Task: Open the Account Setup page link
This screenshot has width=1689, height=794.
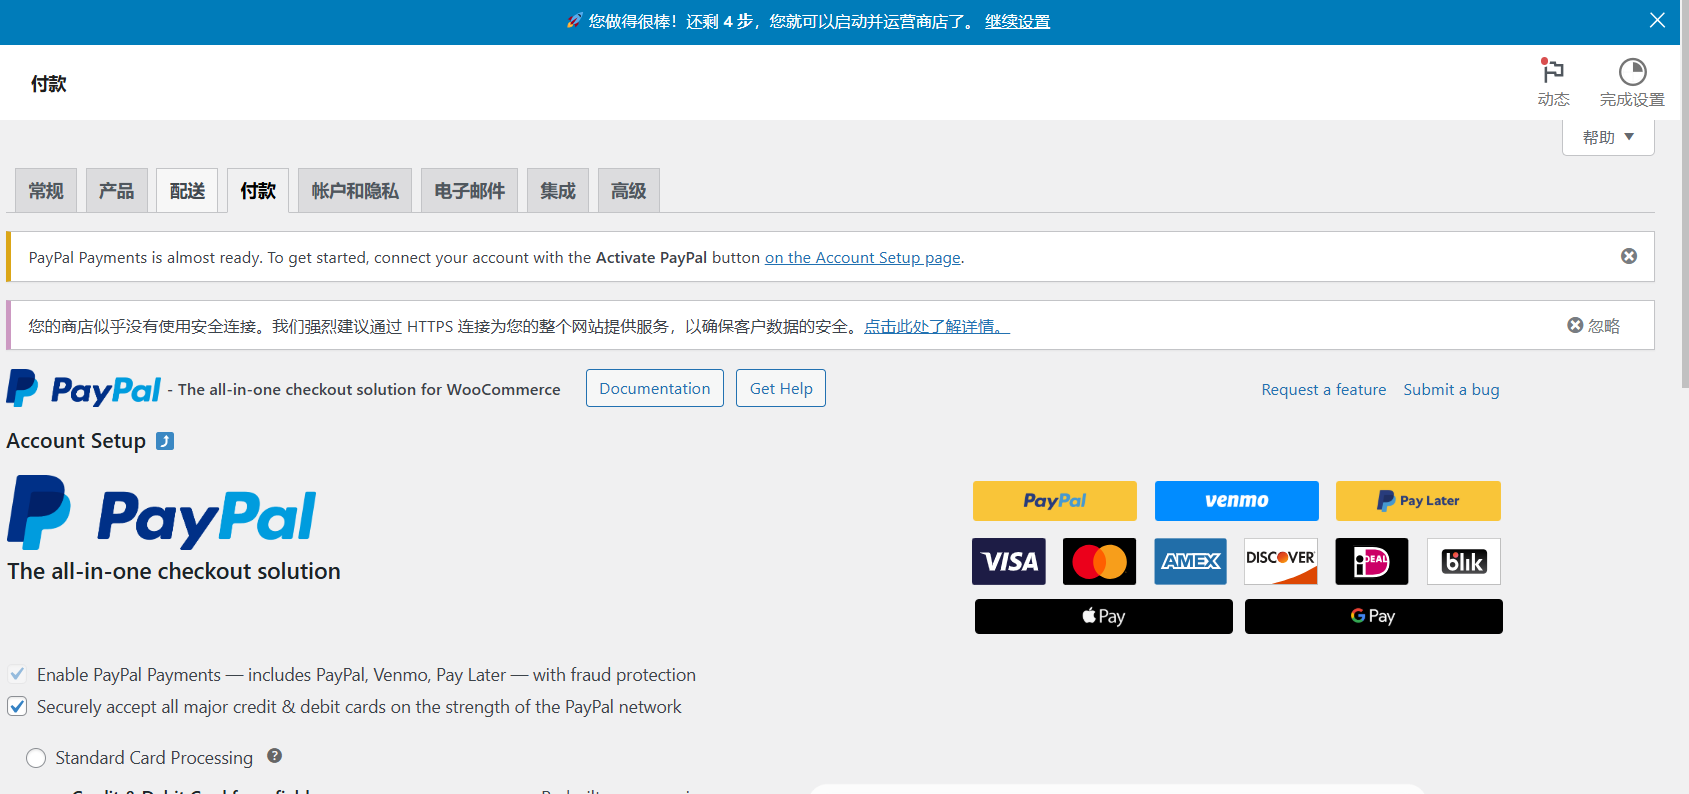Action: pos(863,257)
